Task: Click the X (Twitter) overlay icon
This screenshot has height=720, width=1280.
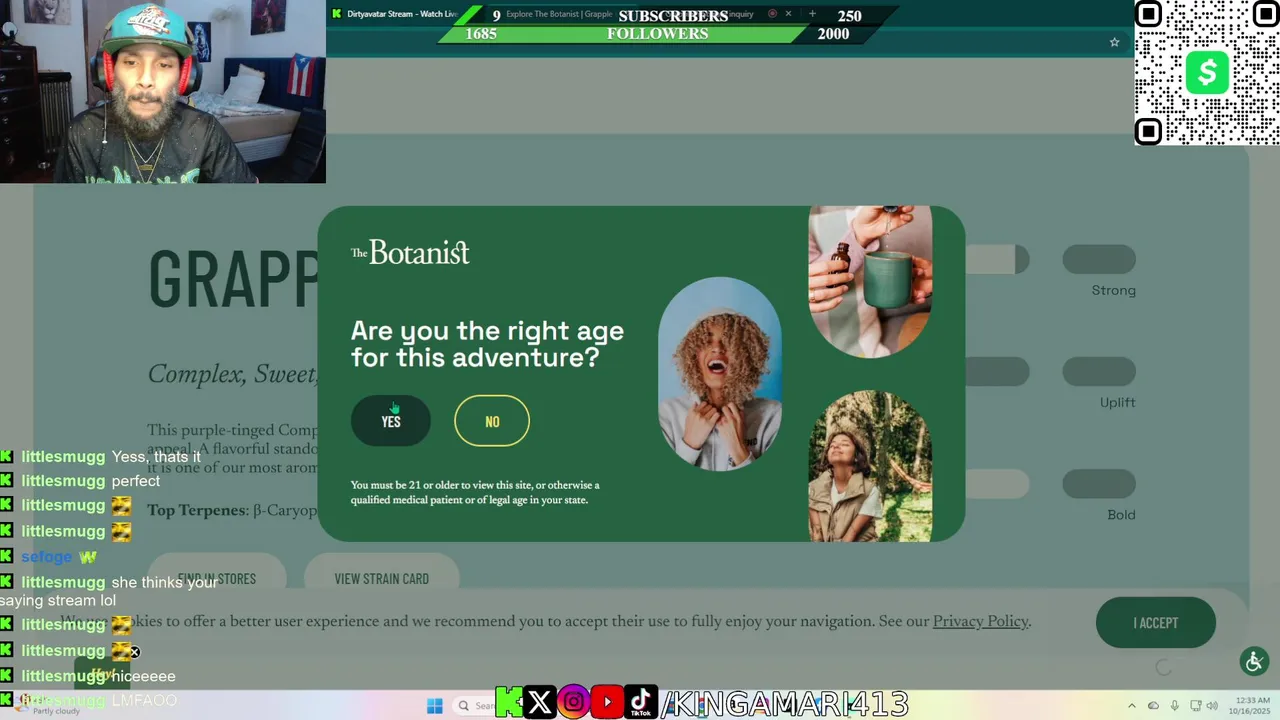Action: tap(539, 703)
